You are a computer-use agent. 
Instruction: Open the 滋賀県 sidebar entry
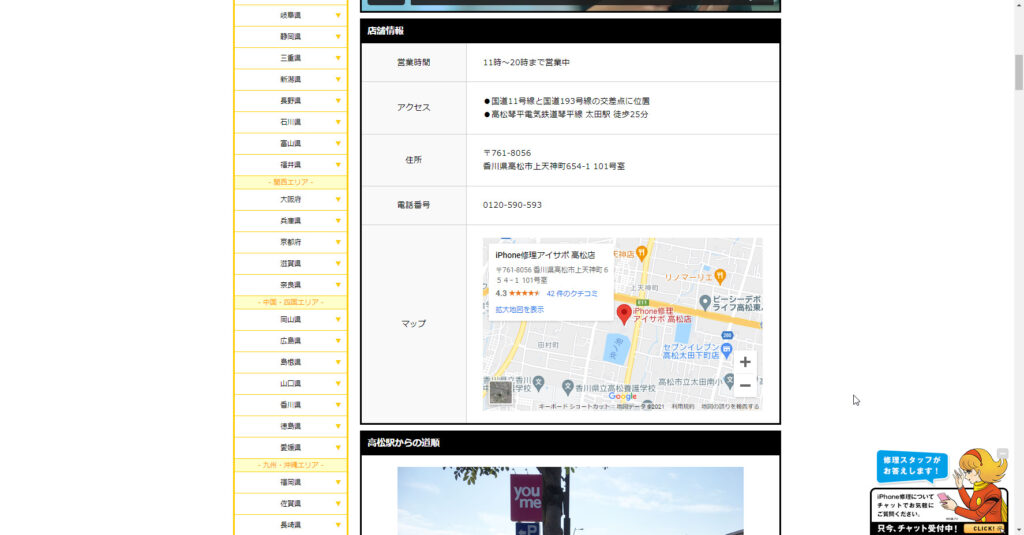coord(291,263)
